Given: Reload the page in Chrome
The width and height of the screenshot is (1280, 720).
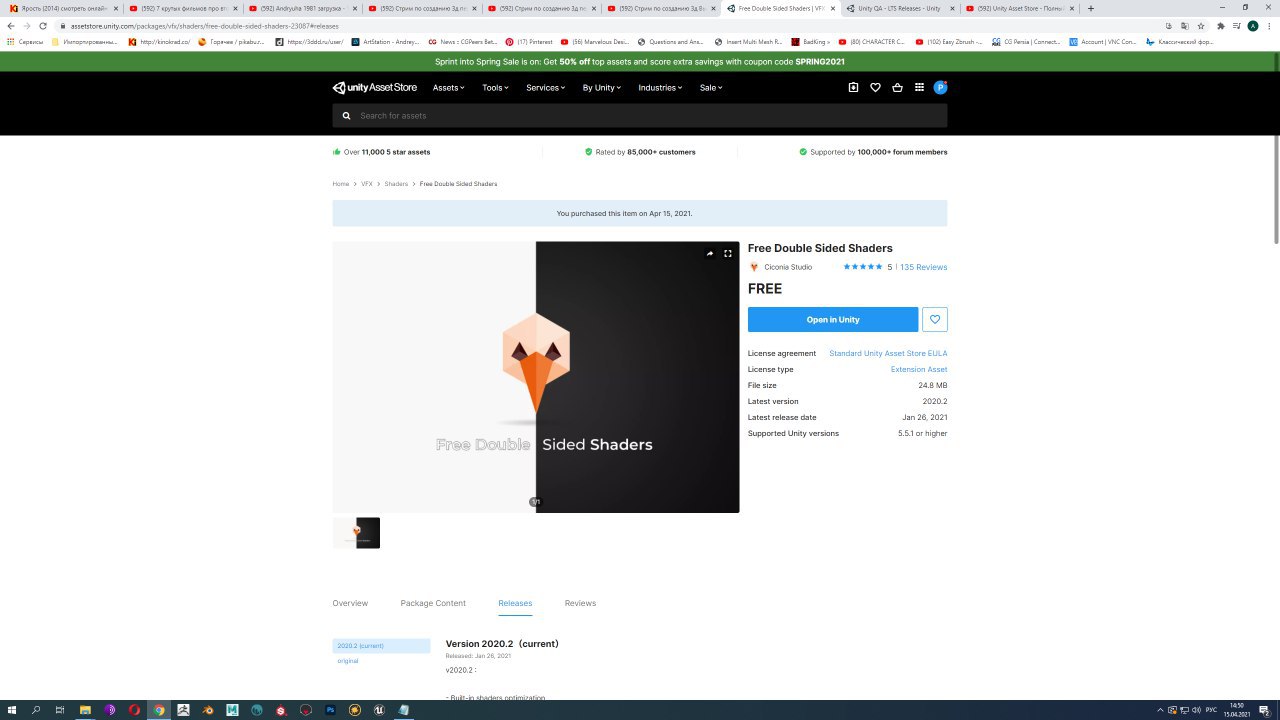Looking at the screenshot, I should (x=43, y=26).
